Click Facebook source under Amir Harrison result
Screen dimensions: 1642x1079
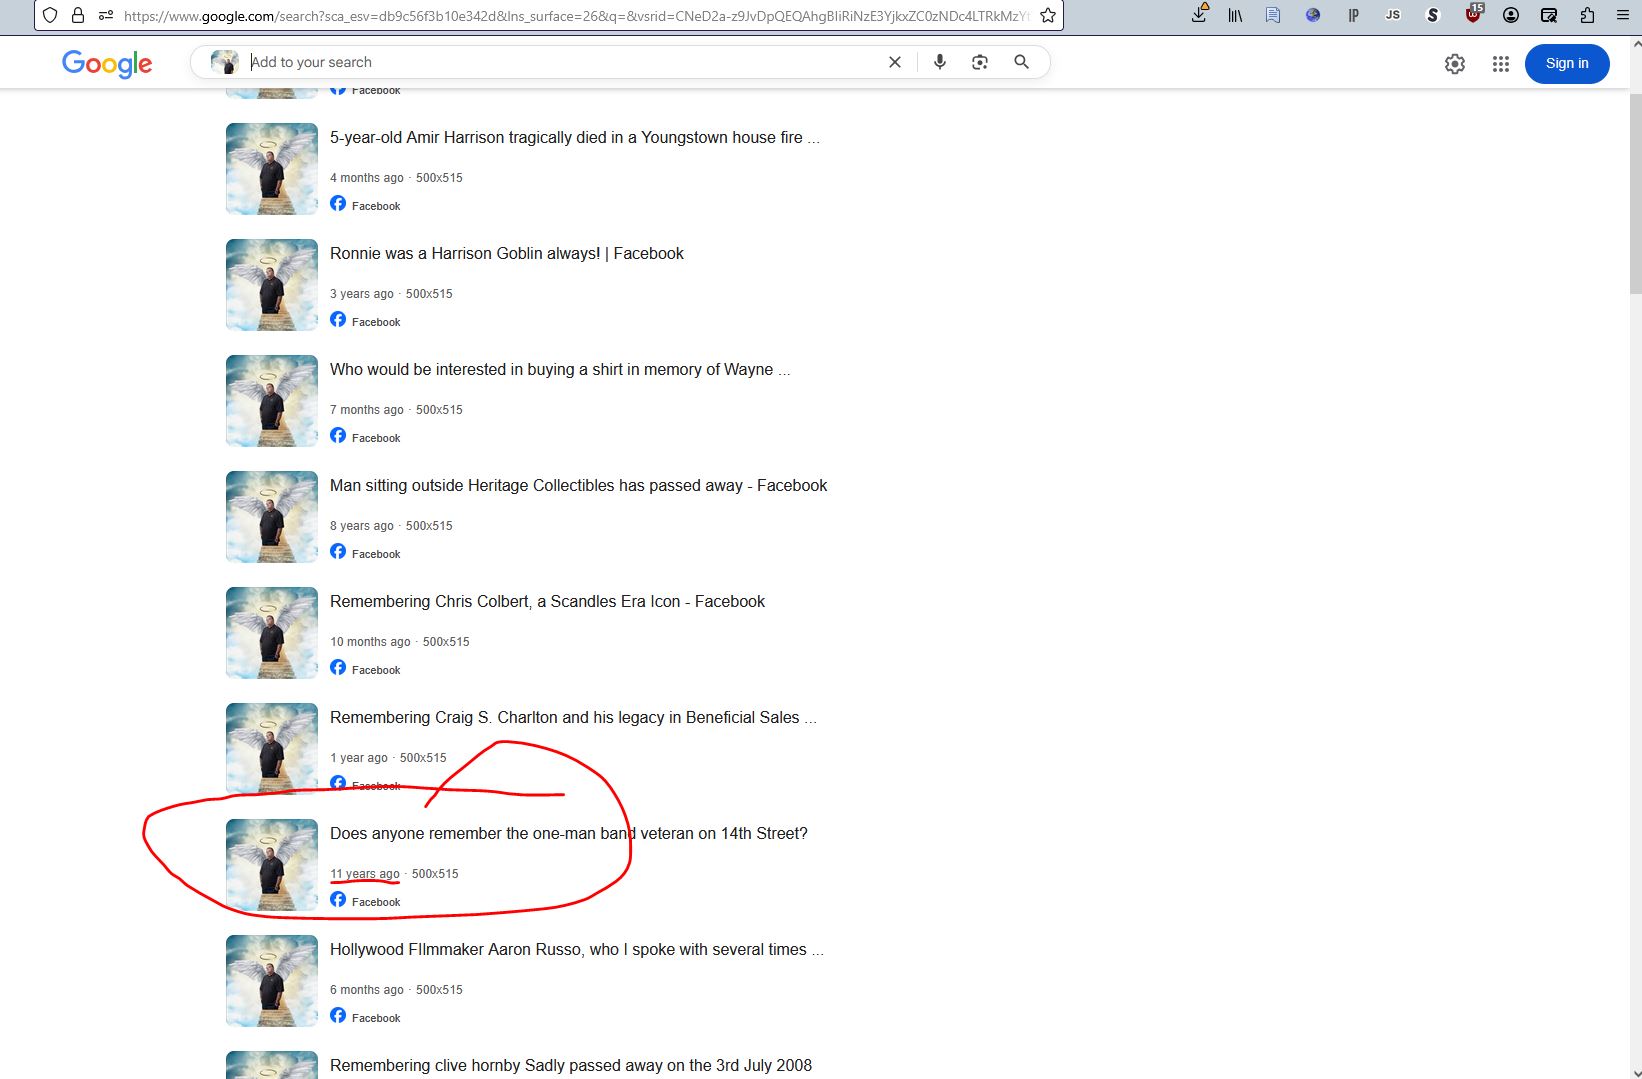(365, 205)
